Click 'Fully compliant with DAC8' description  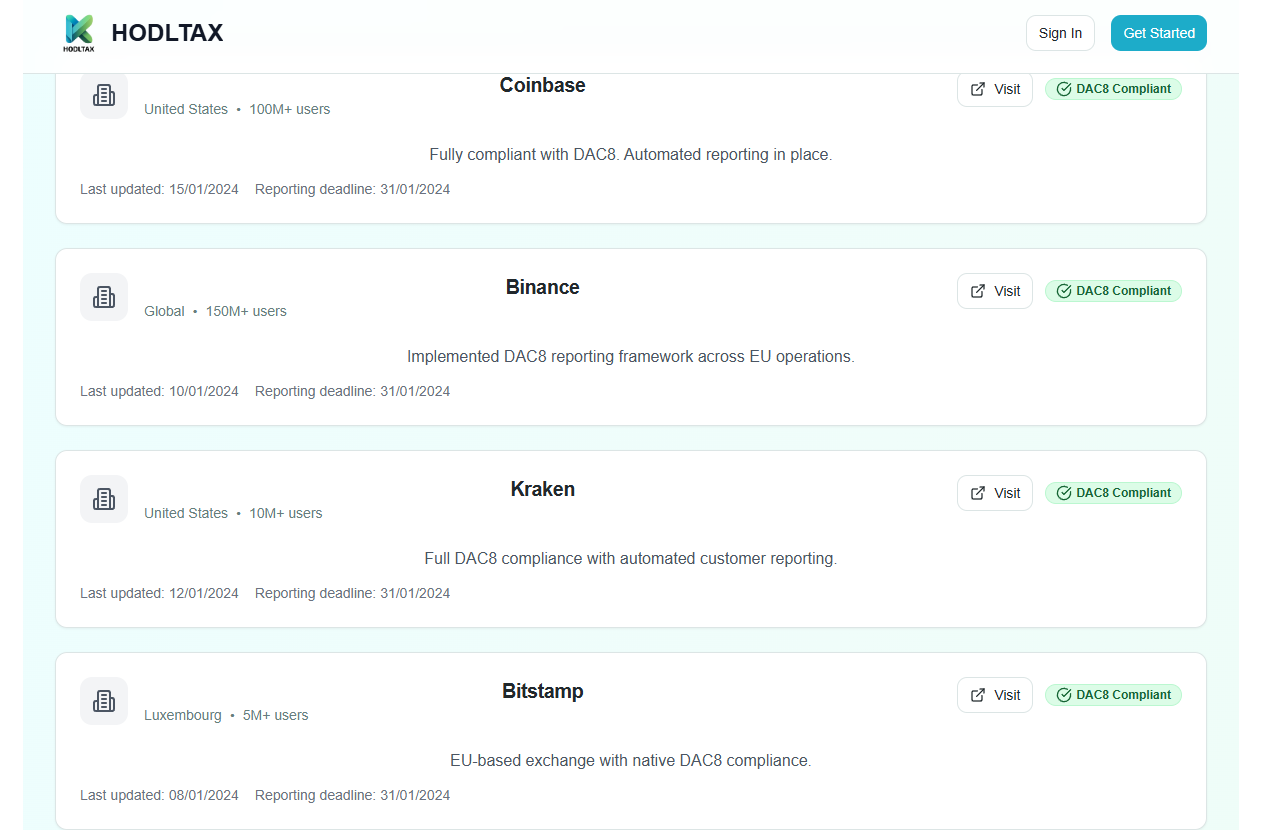pyautogui.click(x=631, y=154)
